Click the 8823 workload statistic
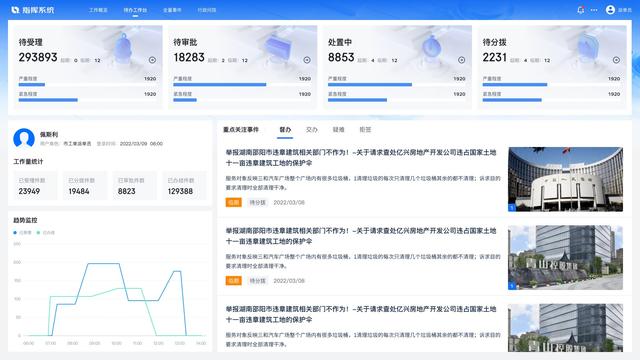Screen dimensions: 640x360 [127, 191]
